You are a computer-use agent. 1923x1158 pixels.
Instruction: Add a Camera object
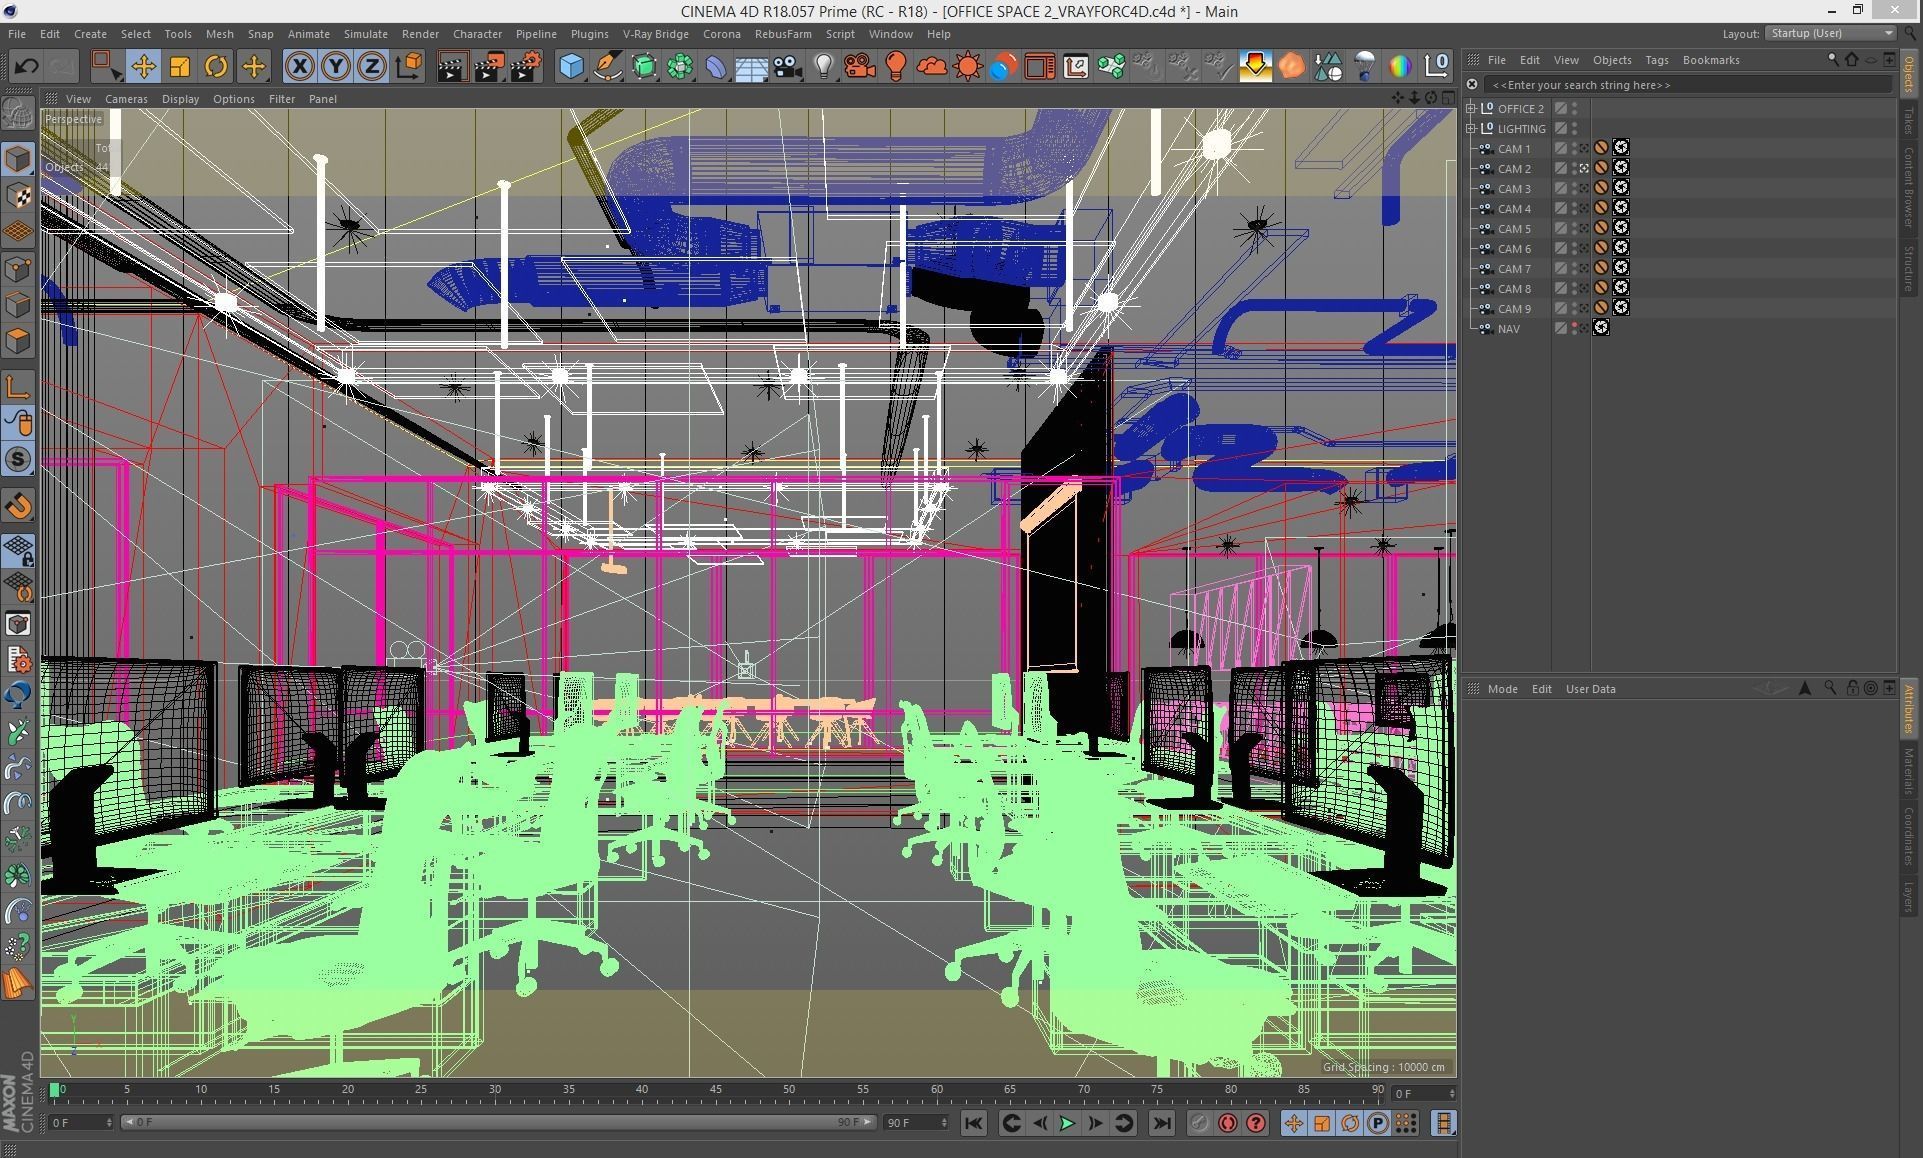click(788, 67)
